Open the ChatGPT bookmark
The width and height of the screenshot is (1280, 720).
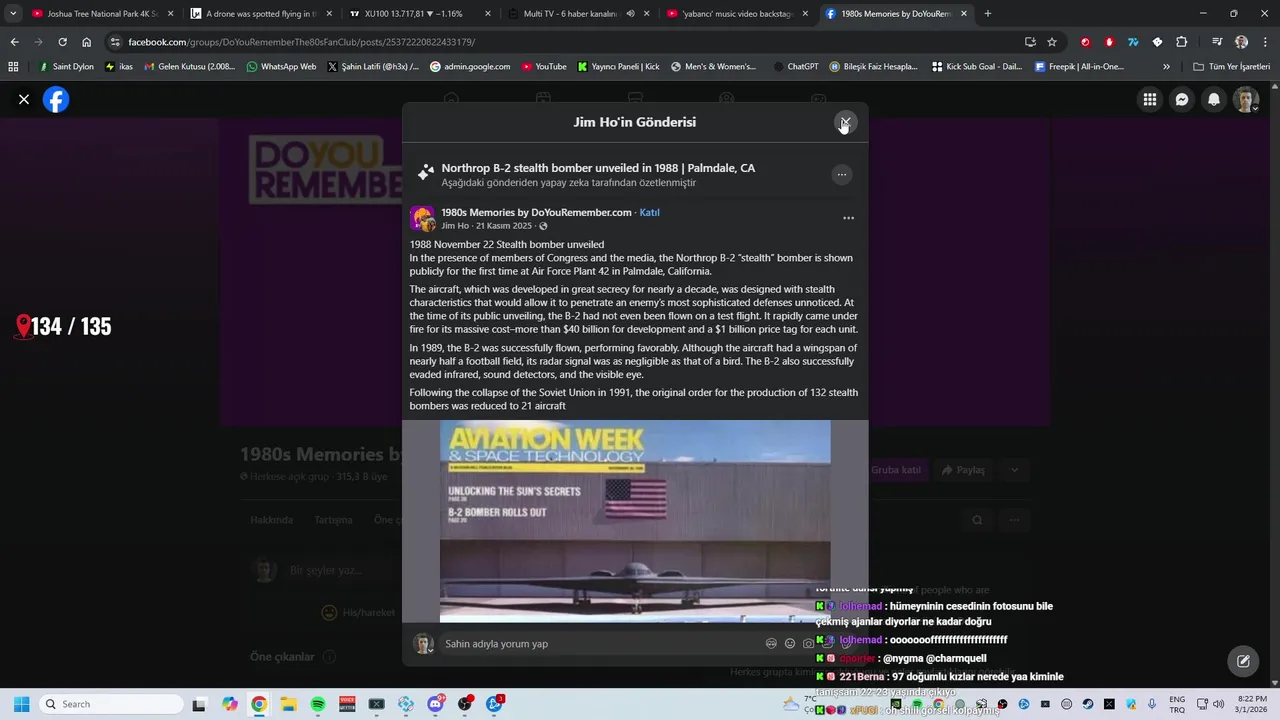click(795, 67)
